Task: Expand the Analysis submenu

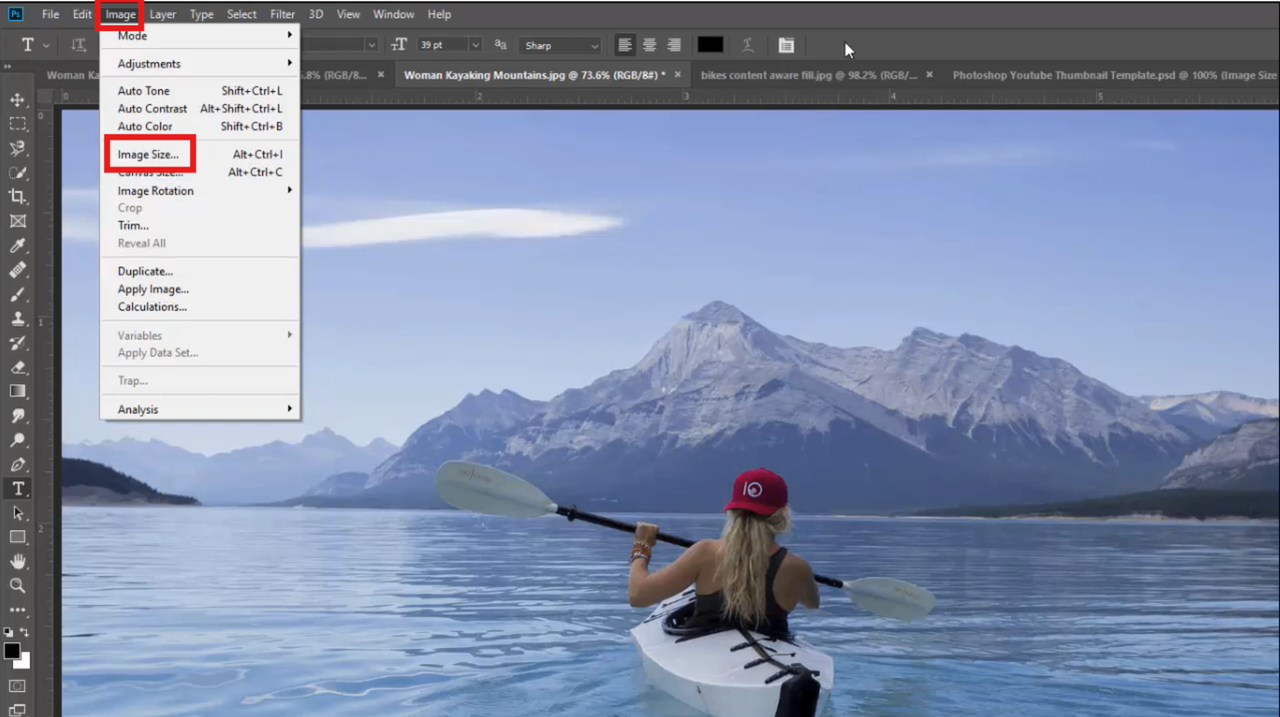Action: [200, 409]
